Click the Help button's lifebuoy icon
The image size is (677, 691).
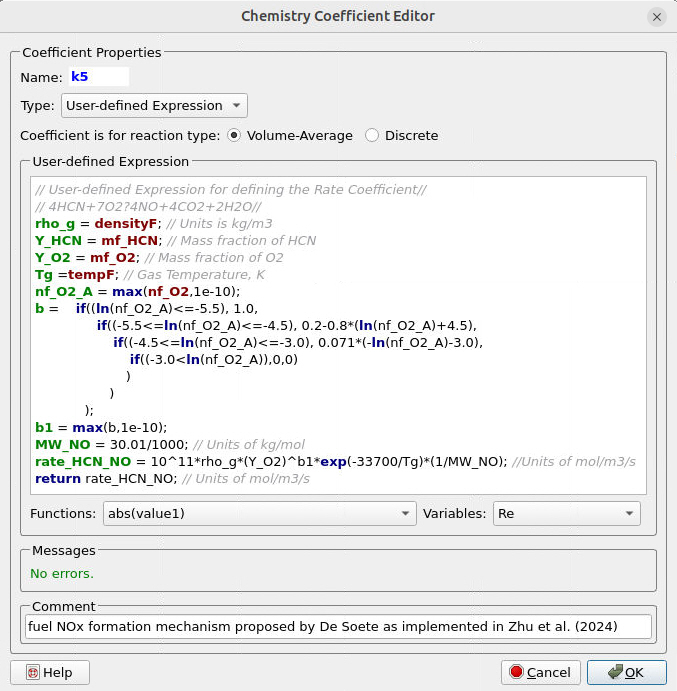(32, 673)
